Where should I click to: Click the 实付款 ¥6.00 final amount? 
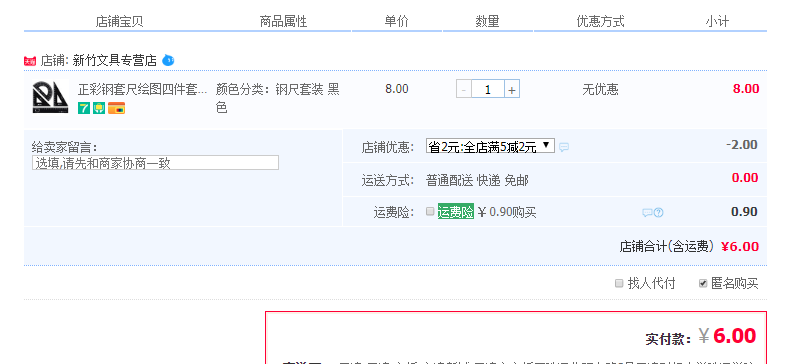[x=701, y=336]
